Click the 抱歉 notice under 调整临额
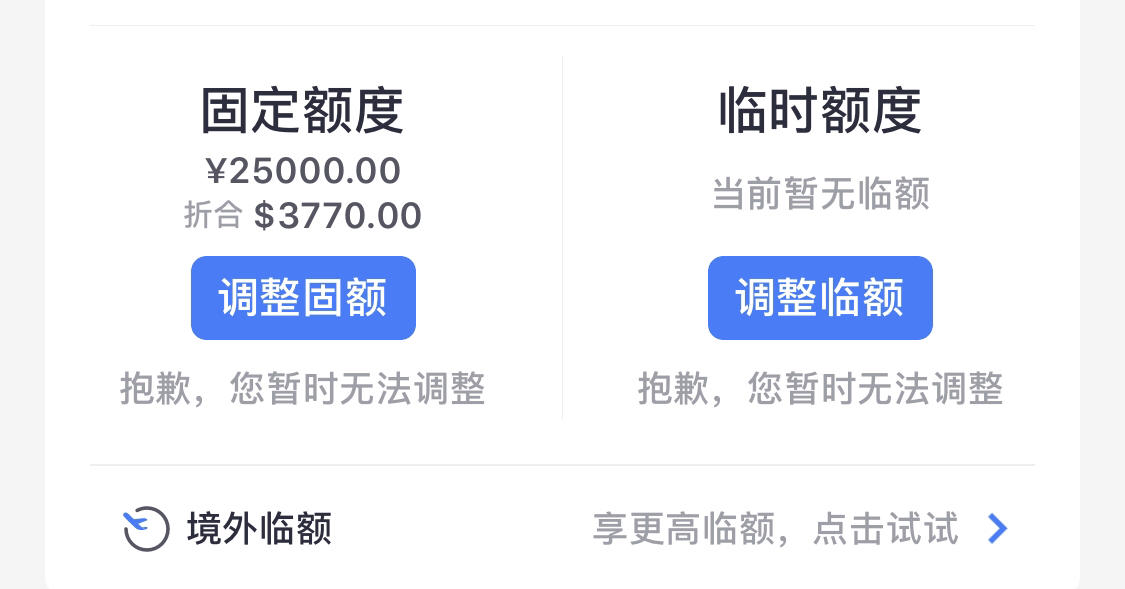The image size is (1125, 589). tap(820, 389)
